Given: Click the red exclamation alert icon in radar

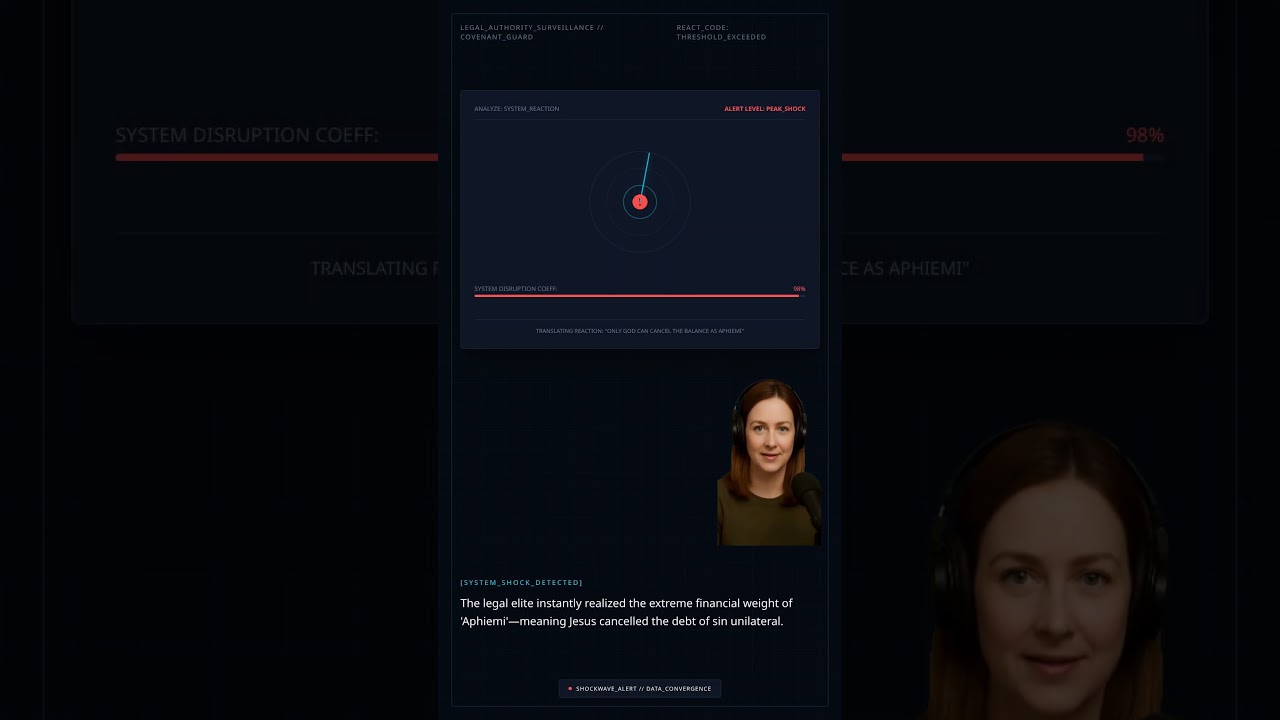Looking at the screenshot, I should 640,202.
